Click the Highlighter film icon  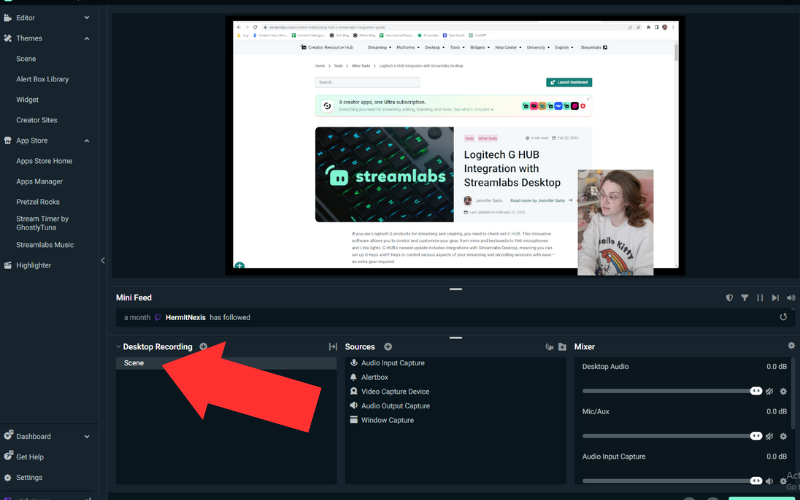pyautogui.click(x=8, y=265)
